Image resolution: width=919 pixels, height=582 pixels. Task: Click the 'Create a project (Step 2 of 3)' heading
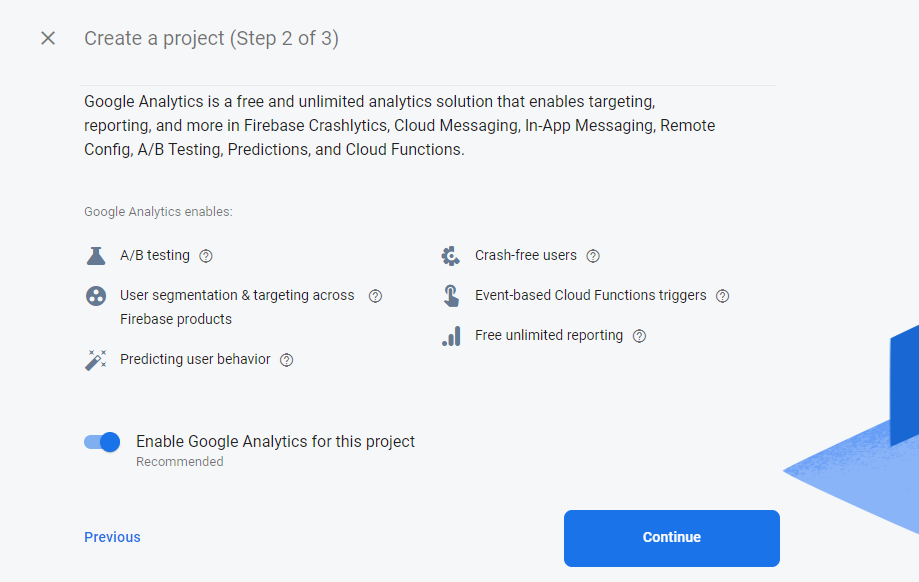point(211,39)
